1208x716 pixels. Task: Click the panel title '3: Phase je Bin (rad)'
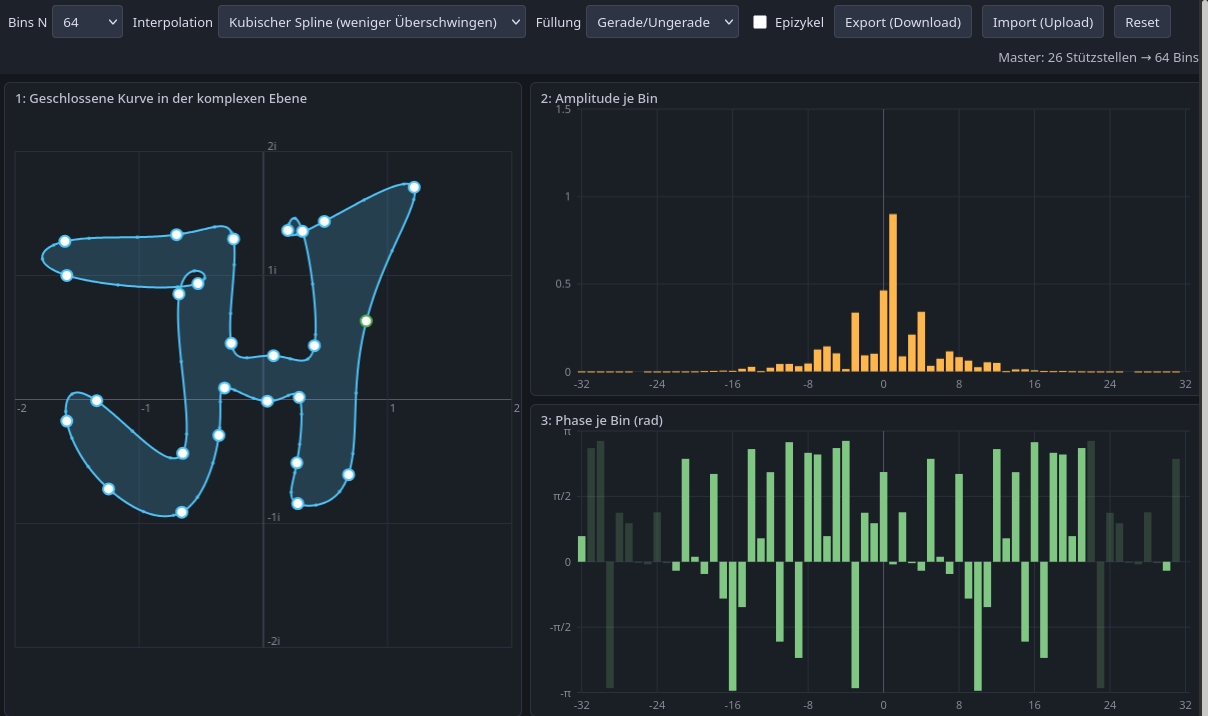(601, 420)
